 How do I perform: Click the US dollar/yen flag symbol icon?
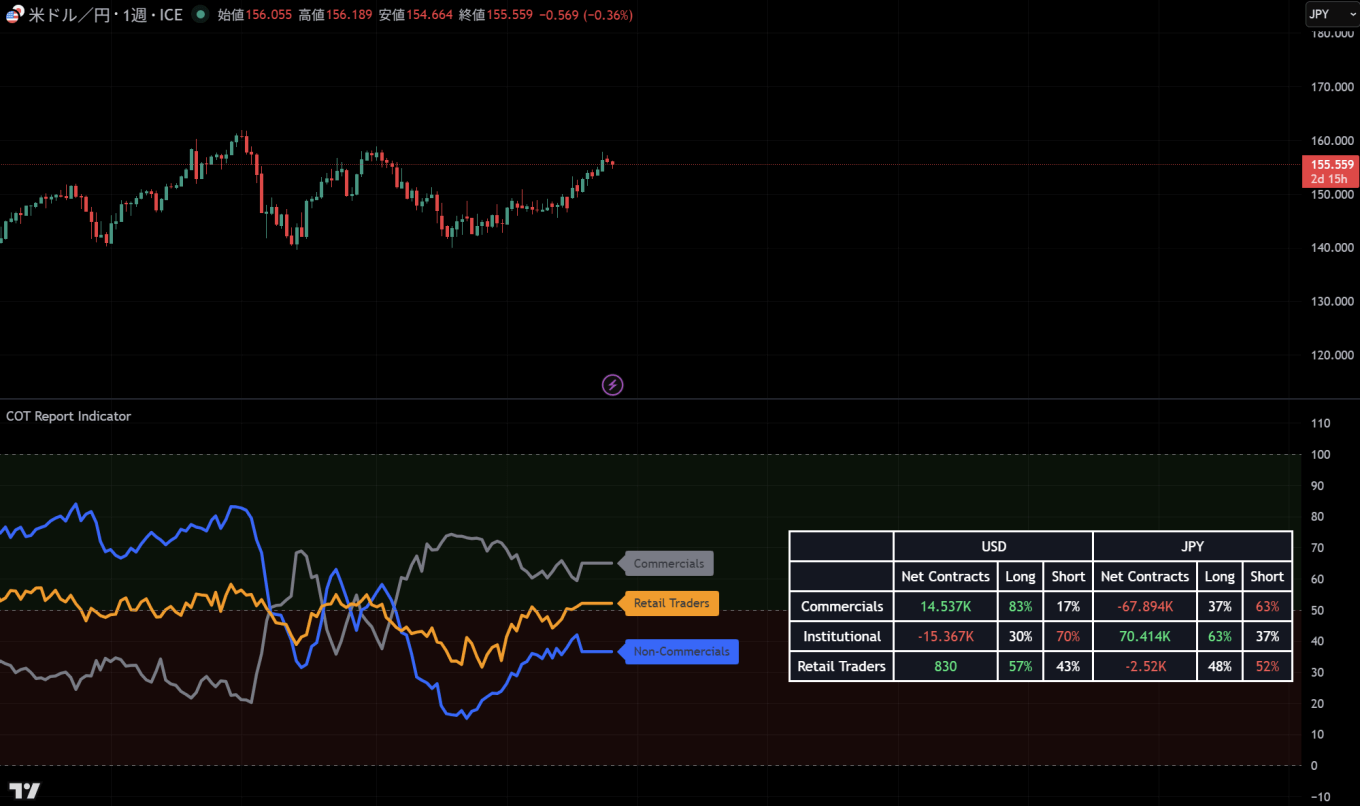[x=14, y=15]
